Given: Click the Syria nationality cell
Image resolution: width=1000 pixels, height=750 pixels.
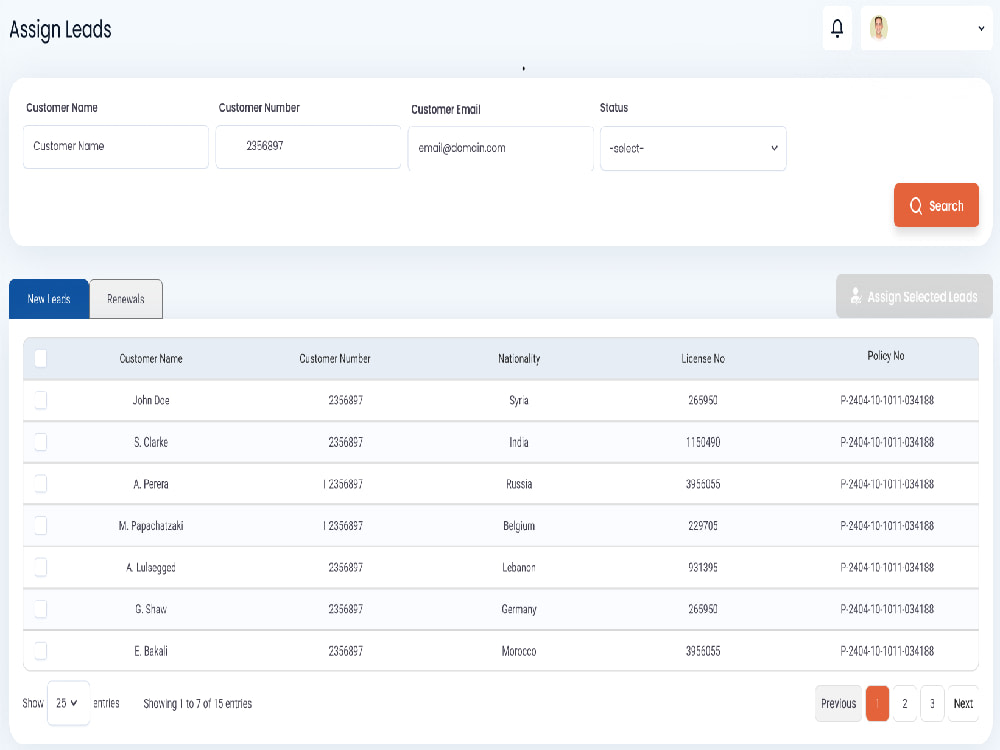Looking at the screenshot, I should [519, 400].
